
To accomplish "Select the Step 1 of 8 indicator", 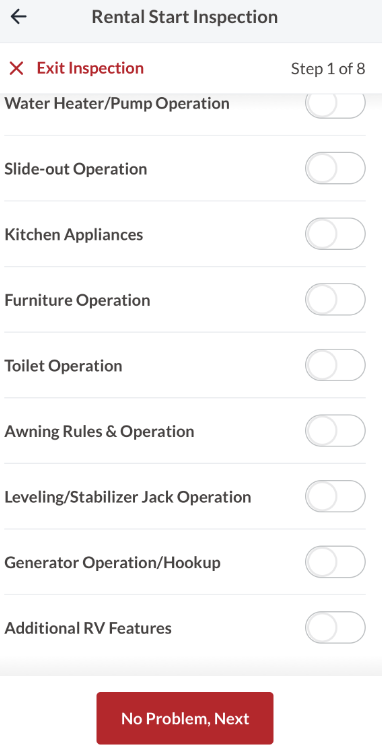I will (328, 69).
